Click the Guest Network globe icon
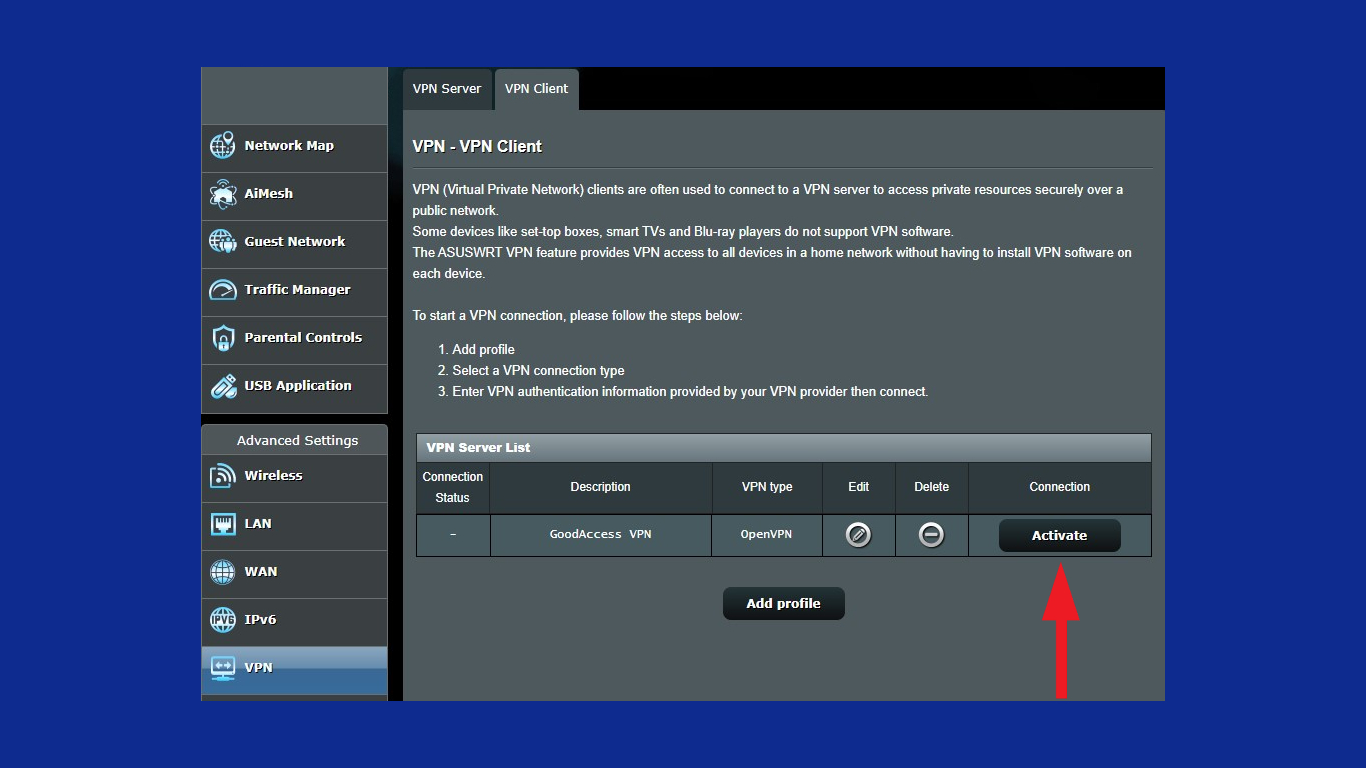This screenshot has width=1366, height=768. [222, 241]
